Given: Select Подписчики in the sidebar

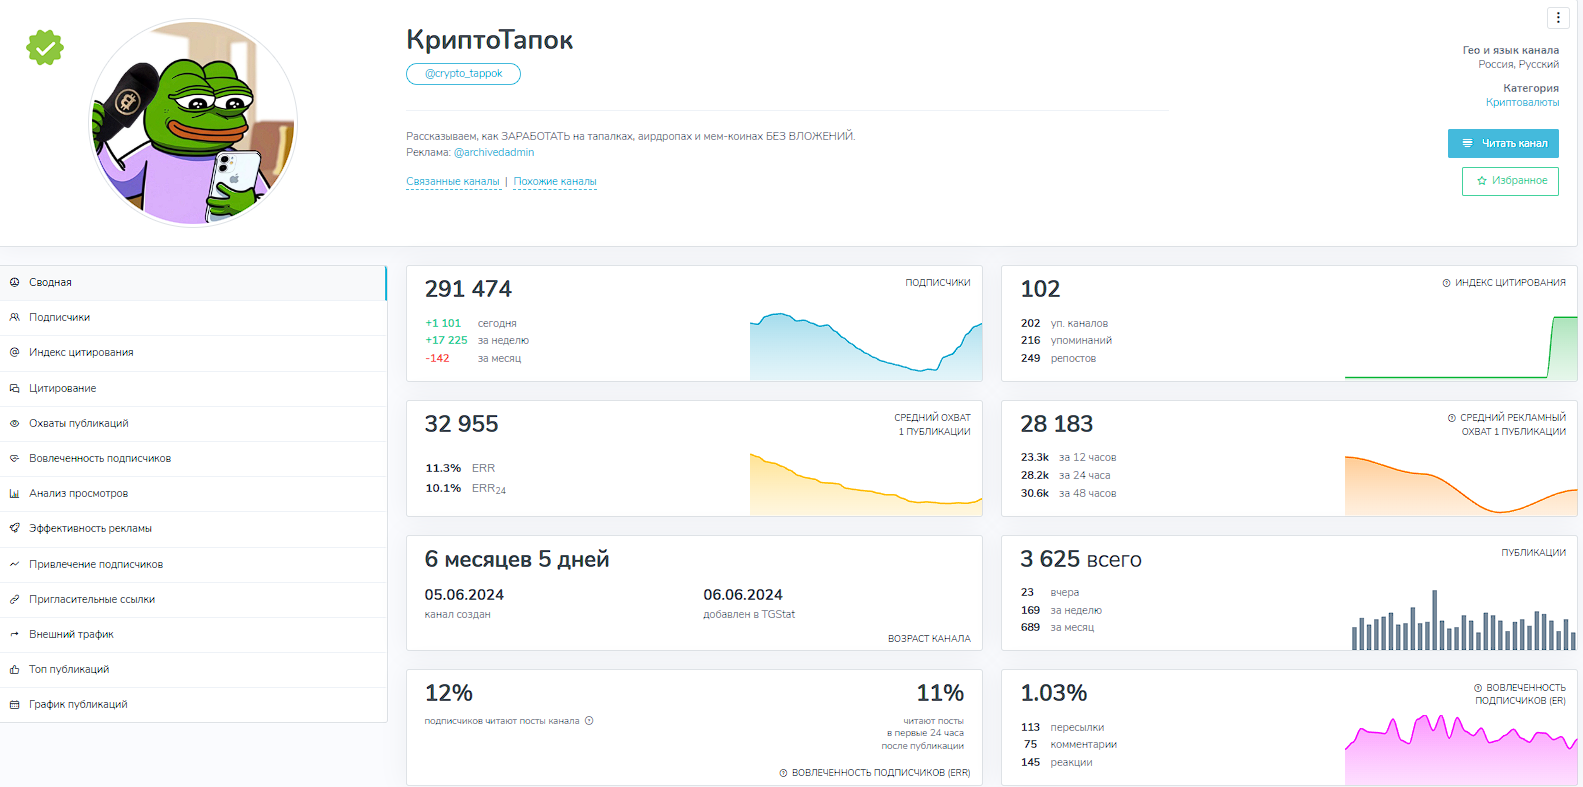Looking at the screenshot, I should pyautogui.click(x=193, y=318).
